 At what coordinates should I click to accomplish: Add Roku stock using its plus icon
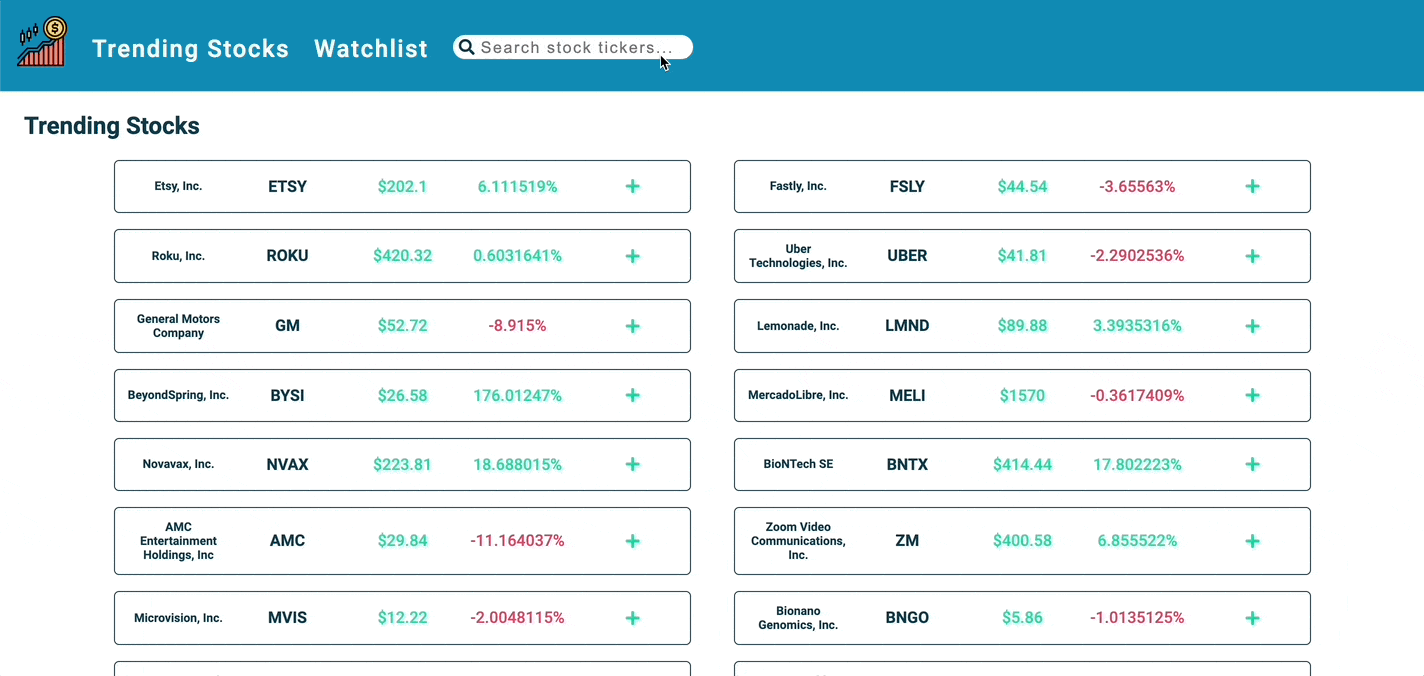pos(632,256)
